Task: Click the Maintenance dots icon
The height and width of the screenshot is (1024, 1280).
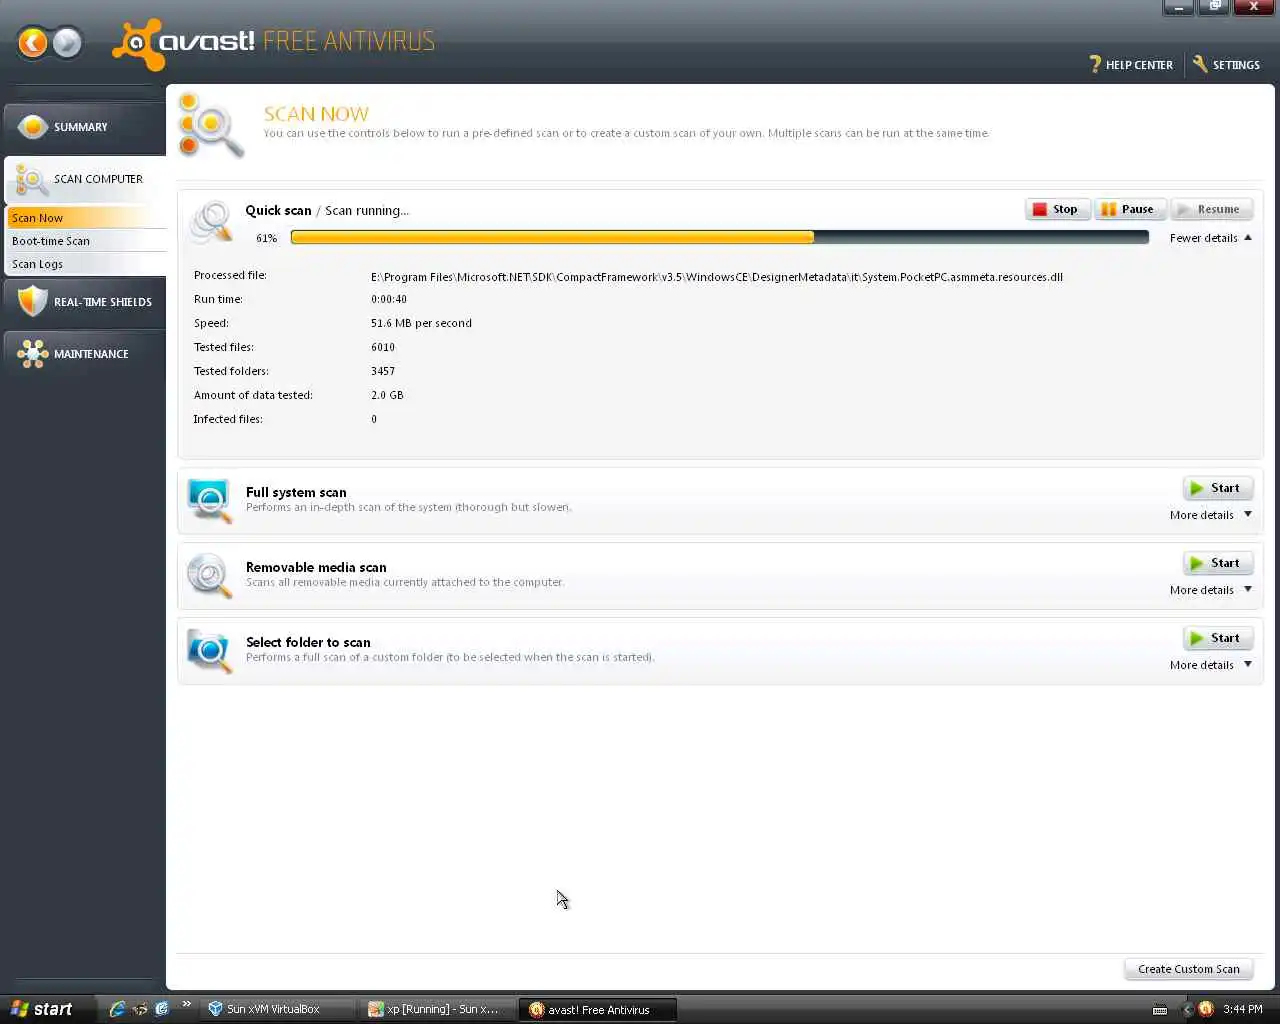Action: 33,353
